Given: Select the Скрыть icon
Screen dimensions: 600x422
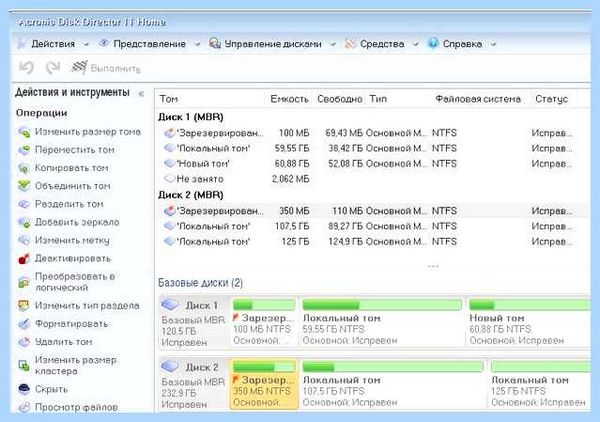Looking at the screenshot, I should coord(24,389).
